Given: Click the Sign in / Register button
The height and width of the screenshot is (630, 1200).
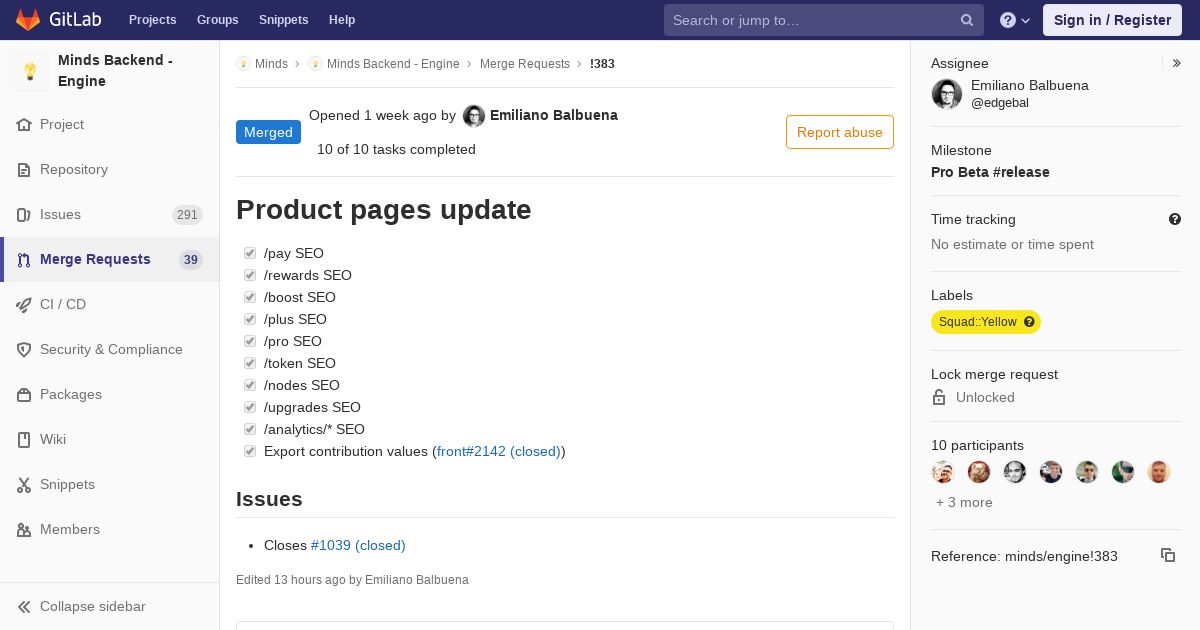Looking at the screenshot, I should 1112,20.
